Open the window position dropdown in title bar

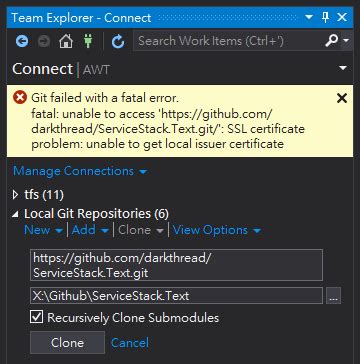pos(309,17)
